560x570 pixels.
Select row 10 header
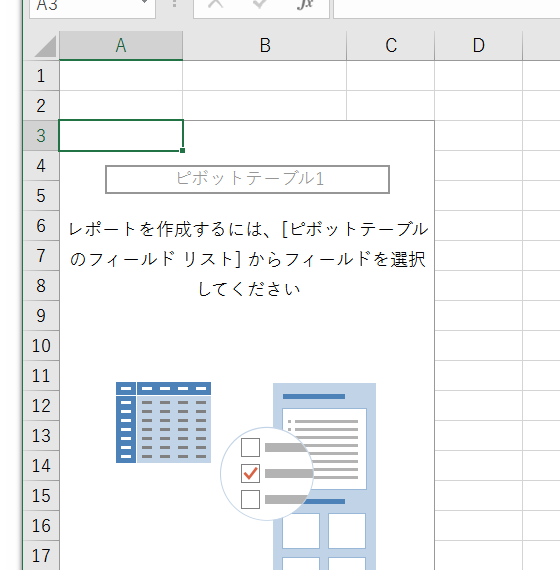click(x=41, y=346)
